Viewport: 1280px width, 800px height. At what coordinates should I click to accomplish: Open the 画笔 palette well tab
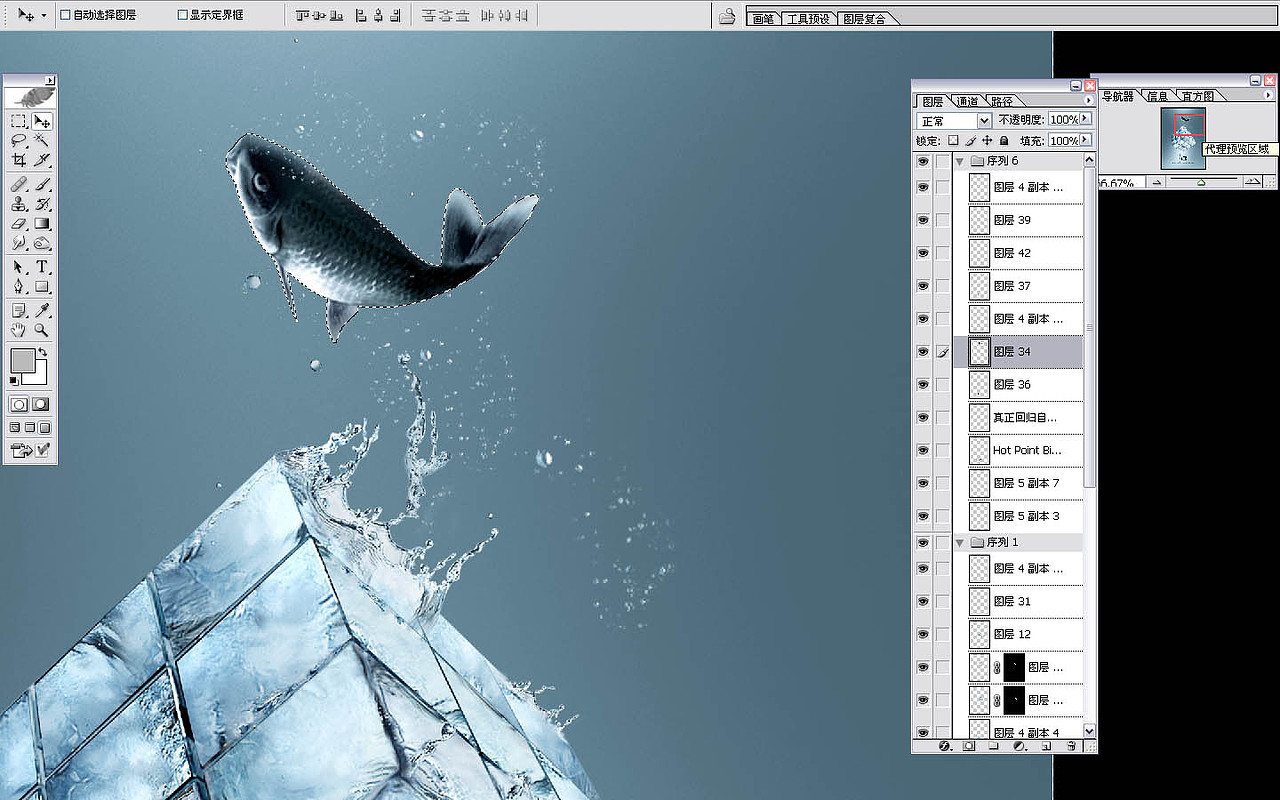pos(763,18)
